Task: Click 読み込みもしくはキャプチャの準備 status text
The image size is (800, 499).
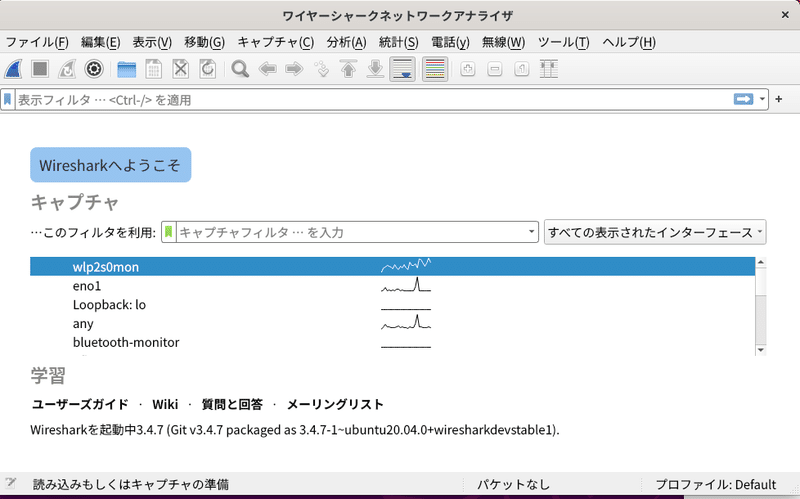Action: (x=131, y=484)
